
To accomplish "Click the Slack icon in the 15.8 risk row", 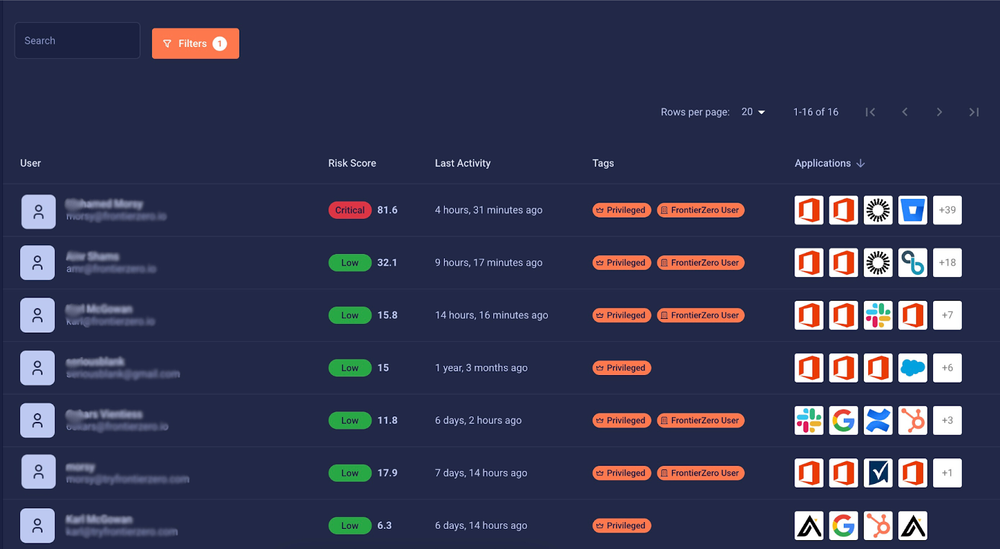I will [x=878, y=315].
